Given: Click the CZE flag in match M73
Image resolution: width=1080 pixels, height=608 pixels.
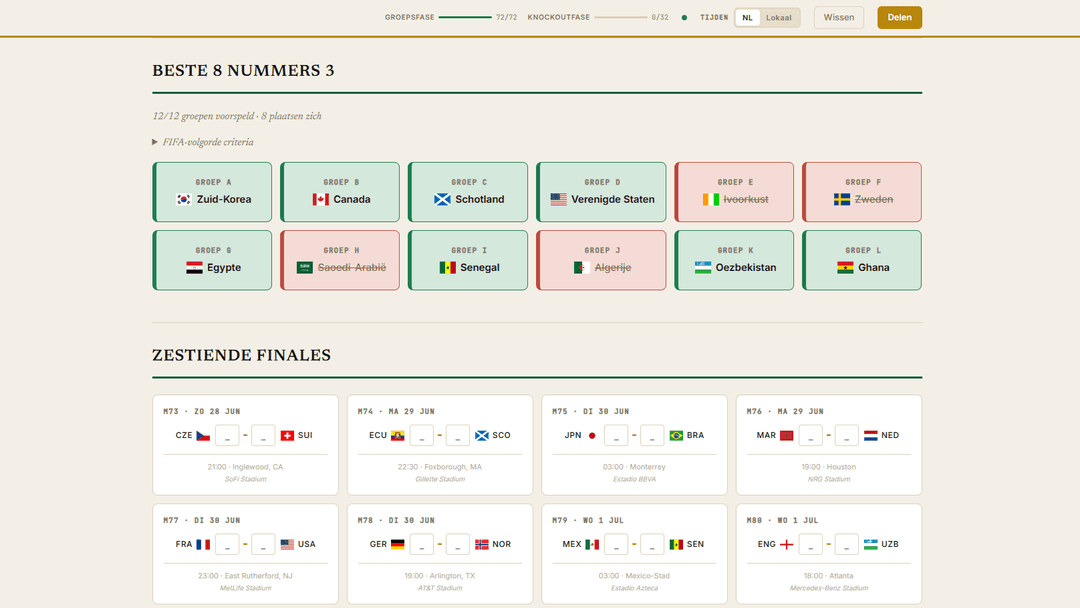Looking at the screenshot, I should pos(203,436).
